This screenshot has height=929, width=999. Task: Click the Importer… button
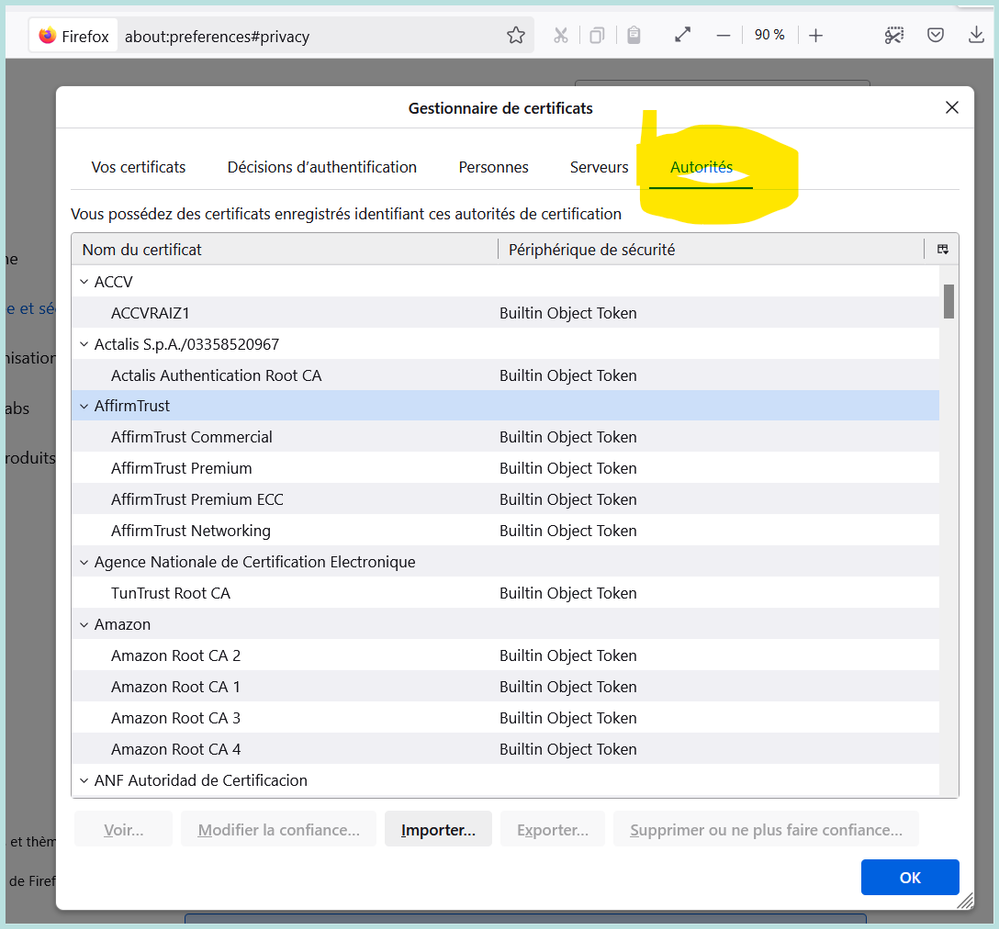[438, 830]
